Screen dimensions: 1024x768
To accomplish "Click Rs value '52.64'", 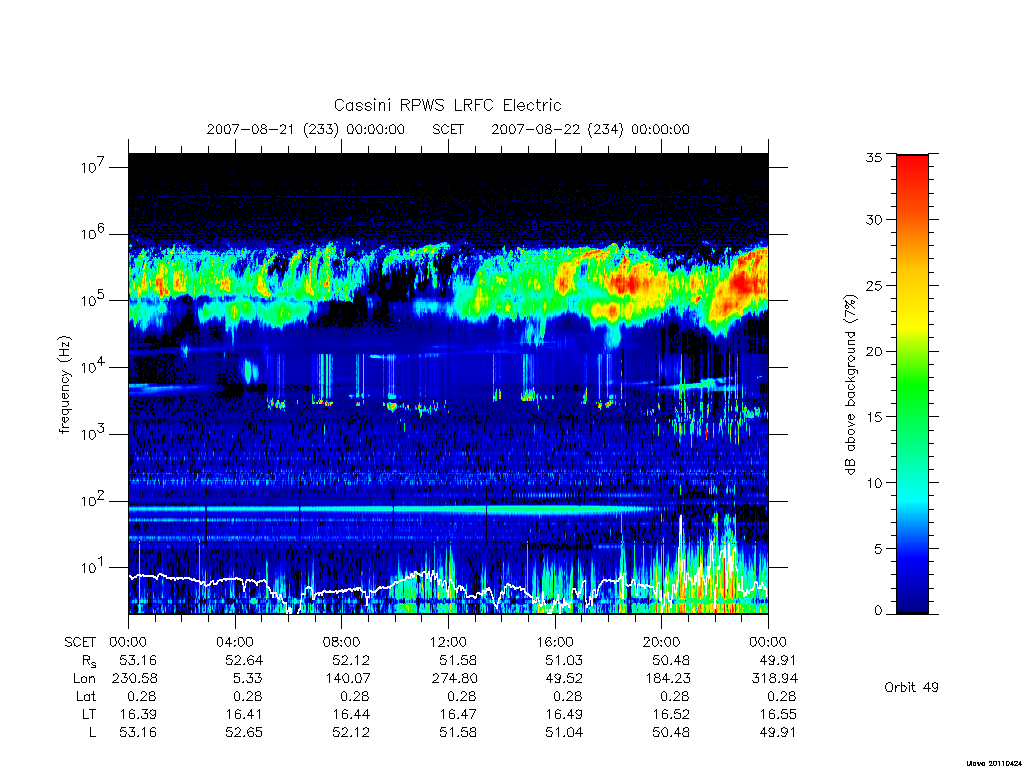I will pos(244,660).
